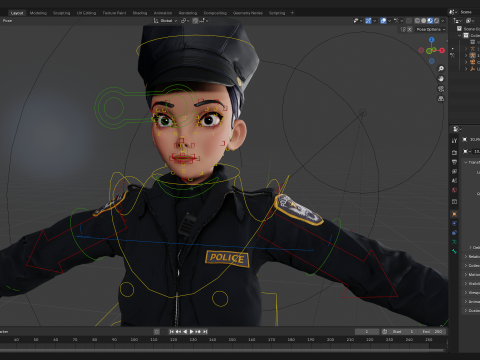Jump to the timeline end frame
Image resolution: width=480 pixels, height=360 pixels.
coord(205,332)
